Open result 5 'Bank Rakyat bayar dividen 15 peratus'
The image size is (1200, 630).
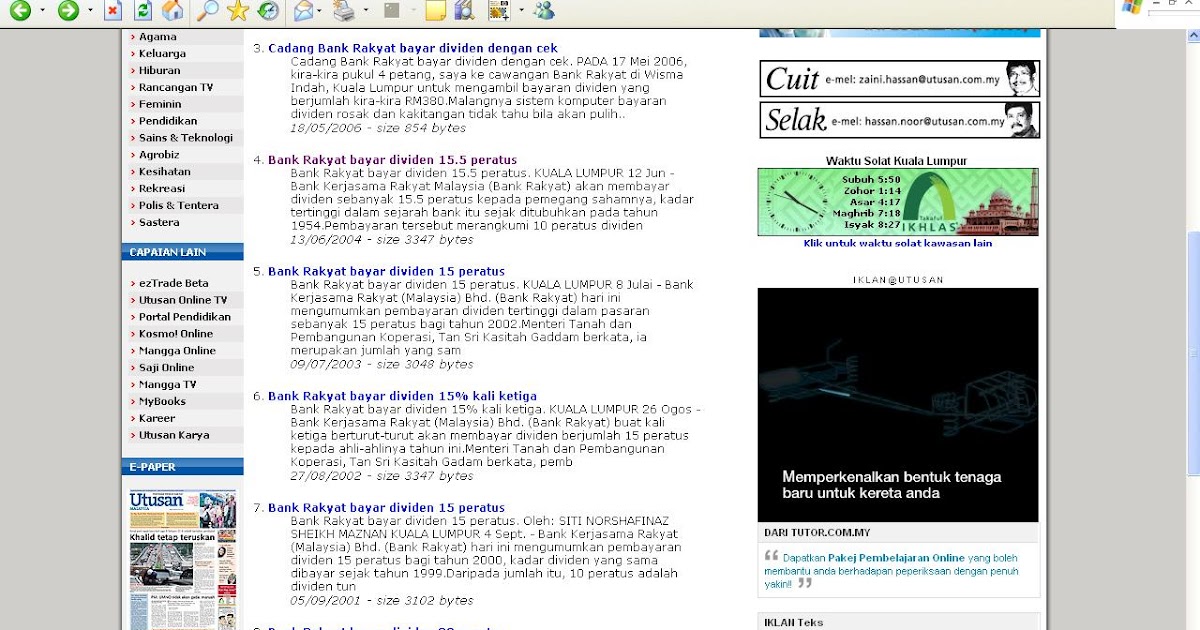point(386,272)
